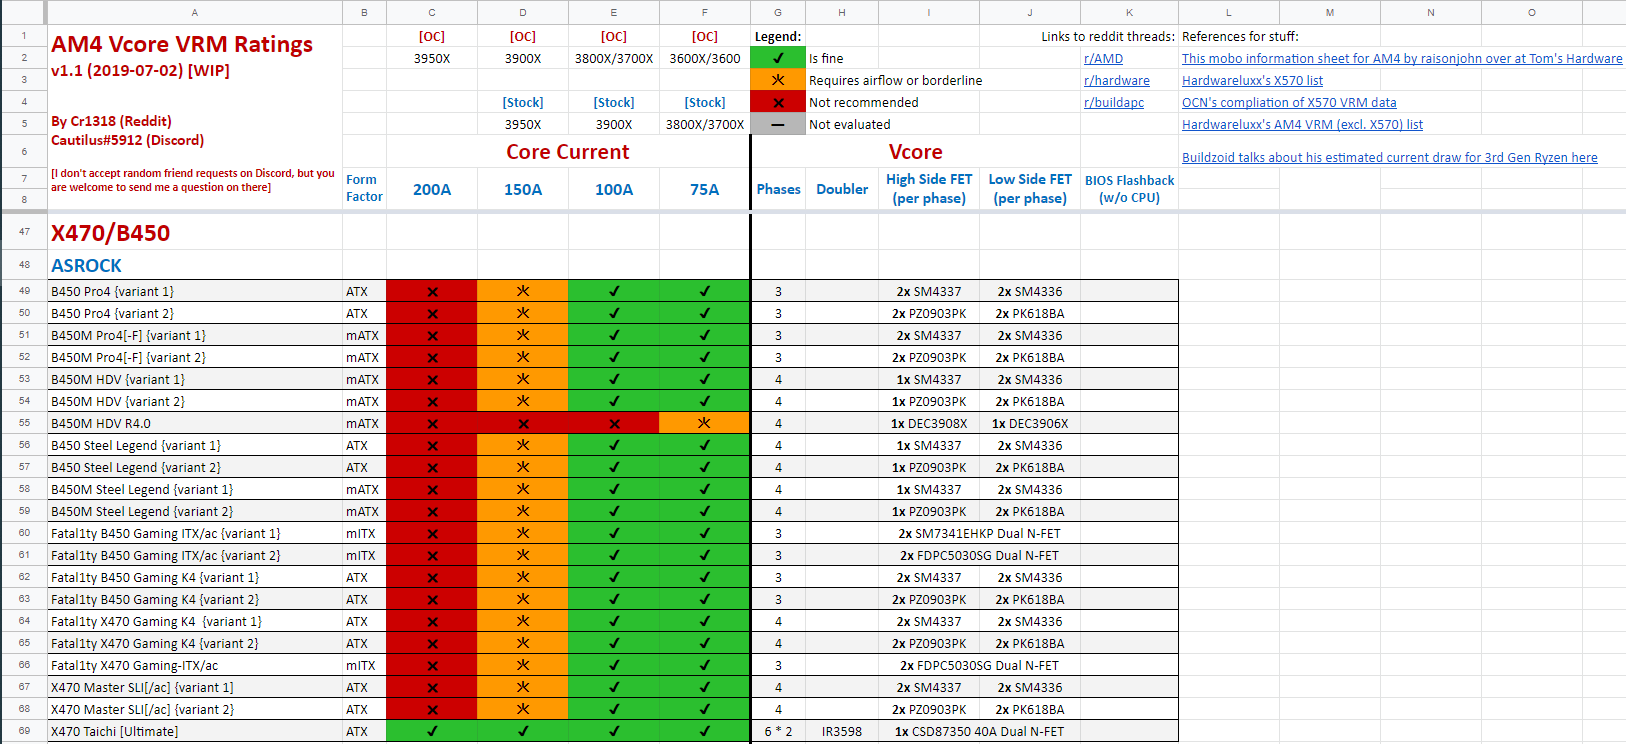Select row 47 header
Image resolution: width=1626 pixels, height=744 pixels.
point(24,232)
